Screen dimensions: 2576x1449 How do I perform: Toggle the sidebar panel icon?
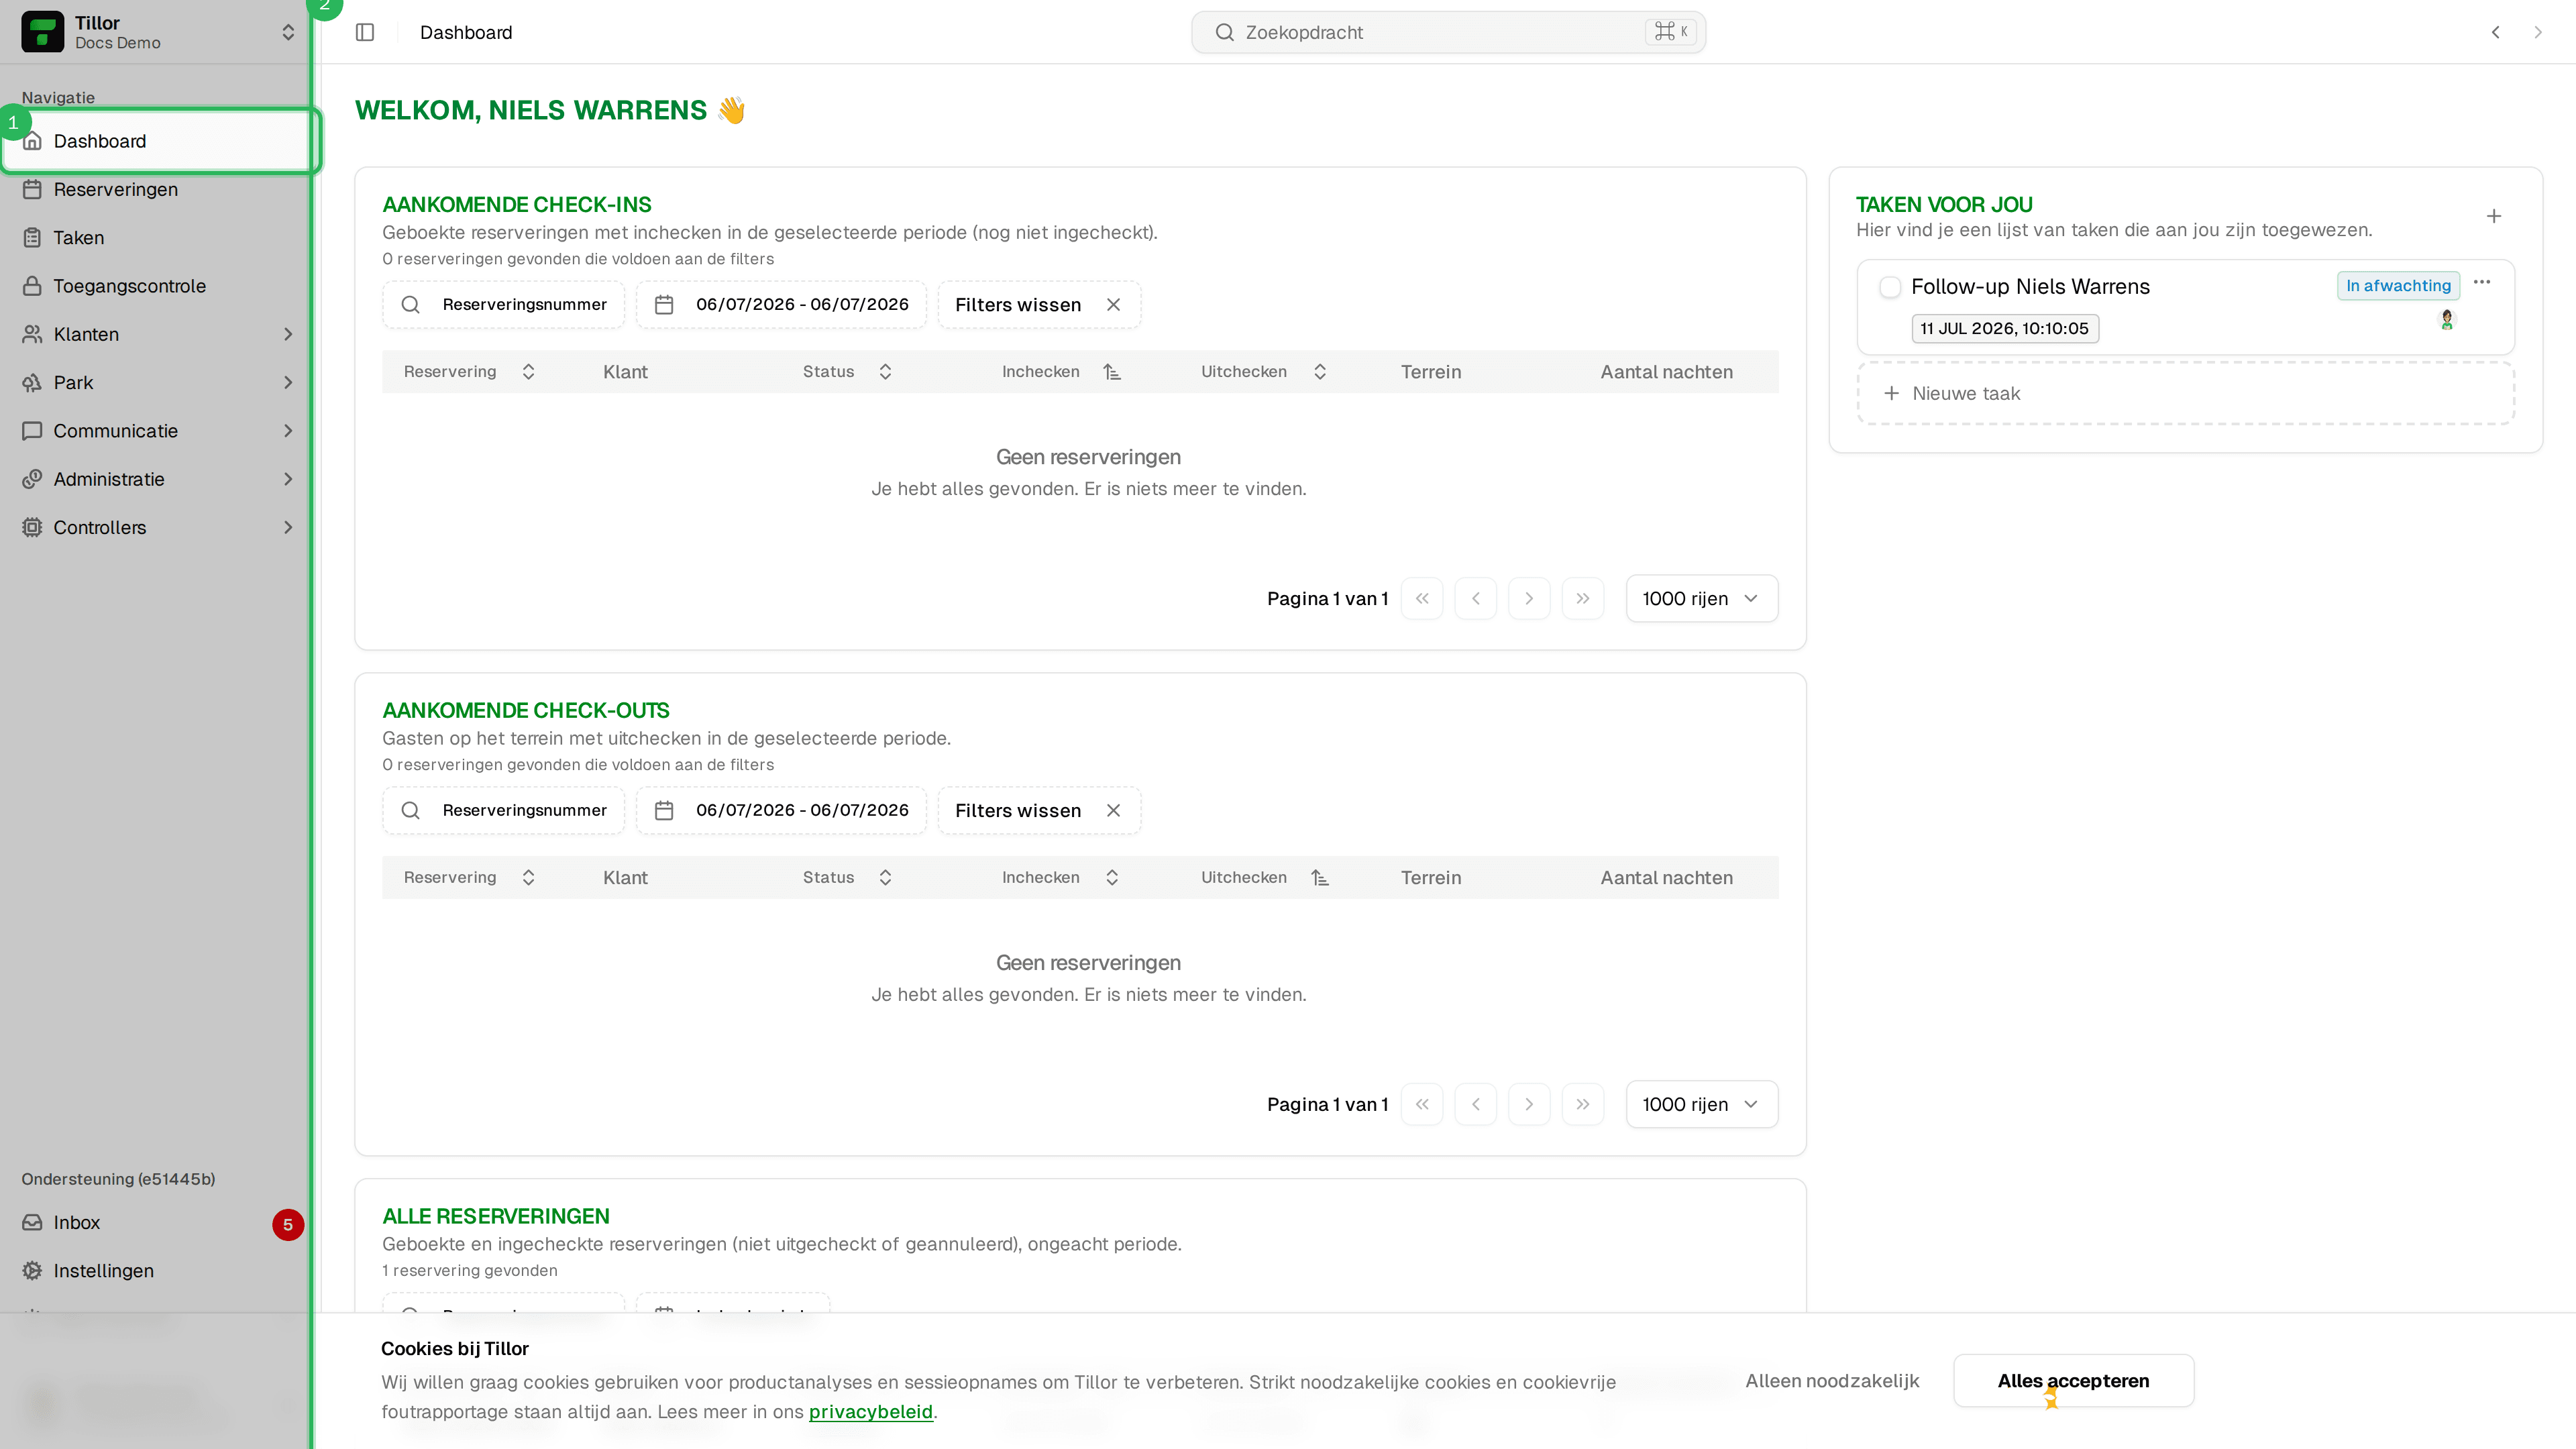365,32
